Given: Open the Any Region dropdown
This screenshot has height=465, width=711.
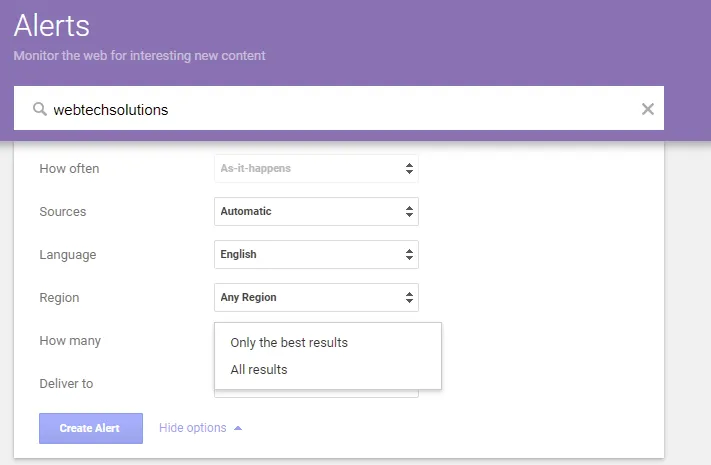Looking at the screenshot, I should (x=316, y=298).
